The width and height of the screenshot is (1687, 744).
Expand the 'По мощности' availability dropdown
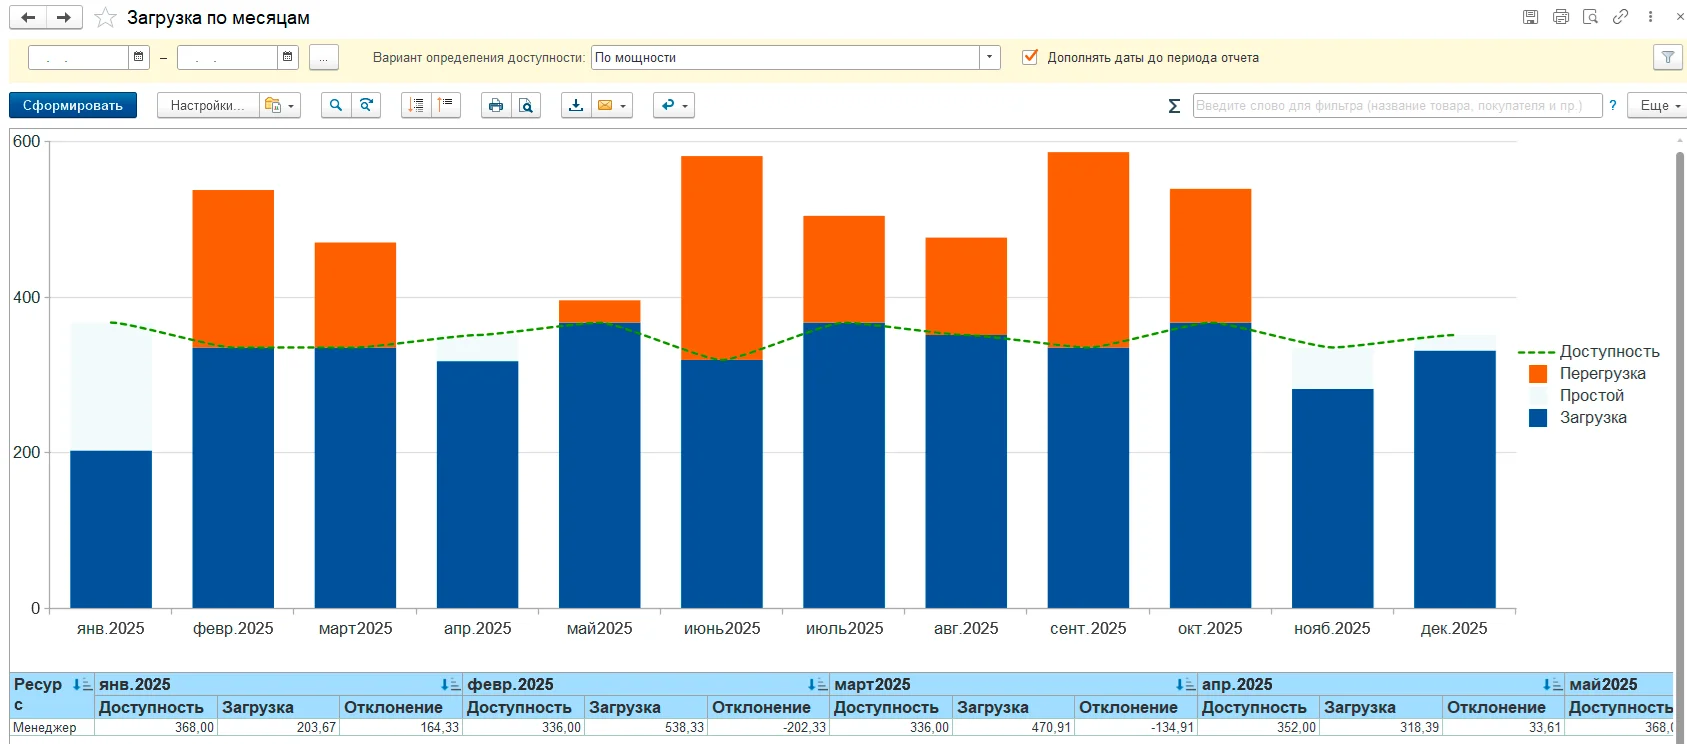[990, 57]
